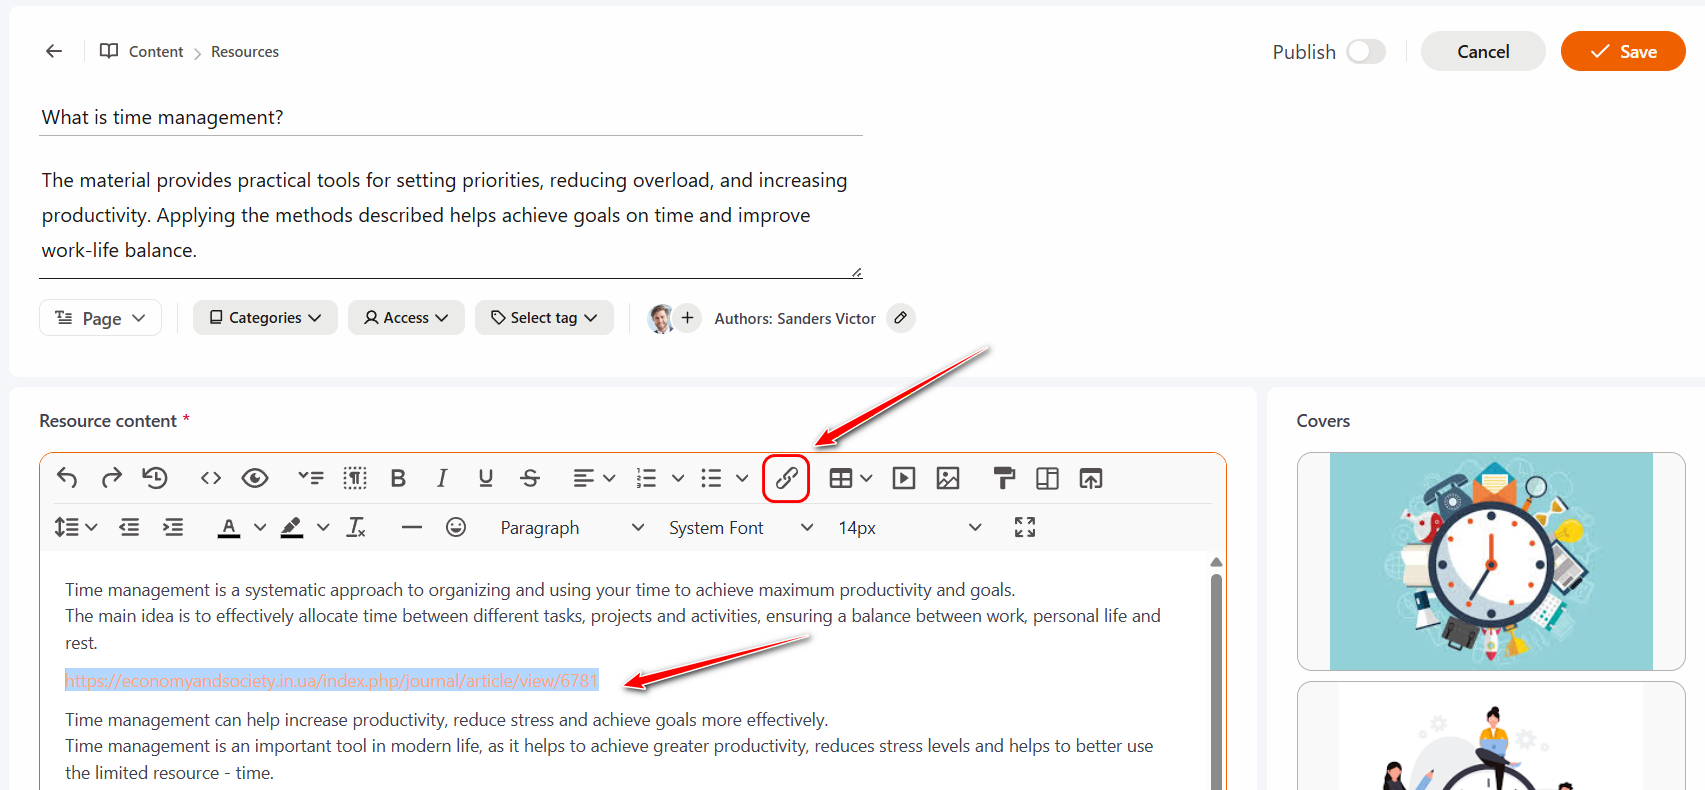
Task: Undo the last edit in editor
Action: (67, 478)
